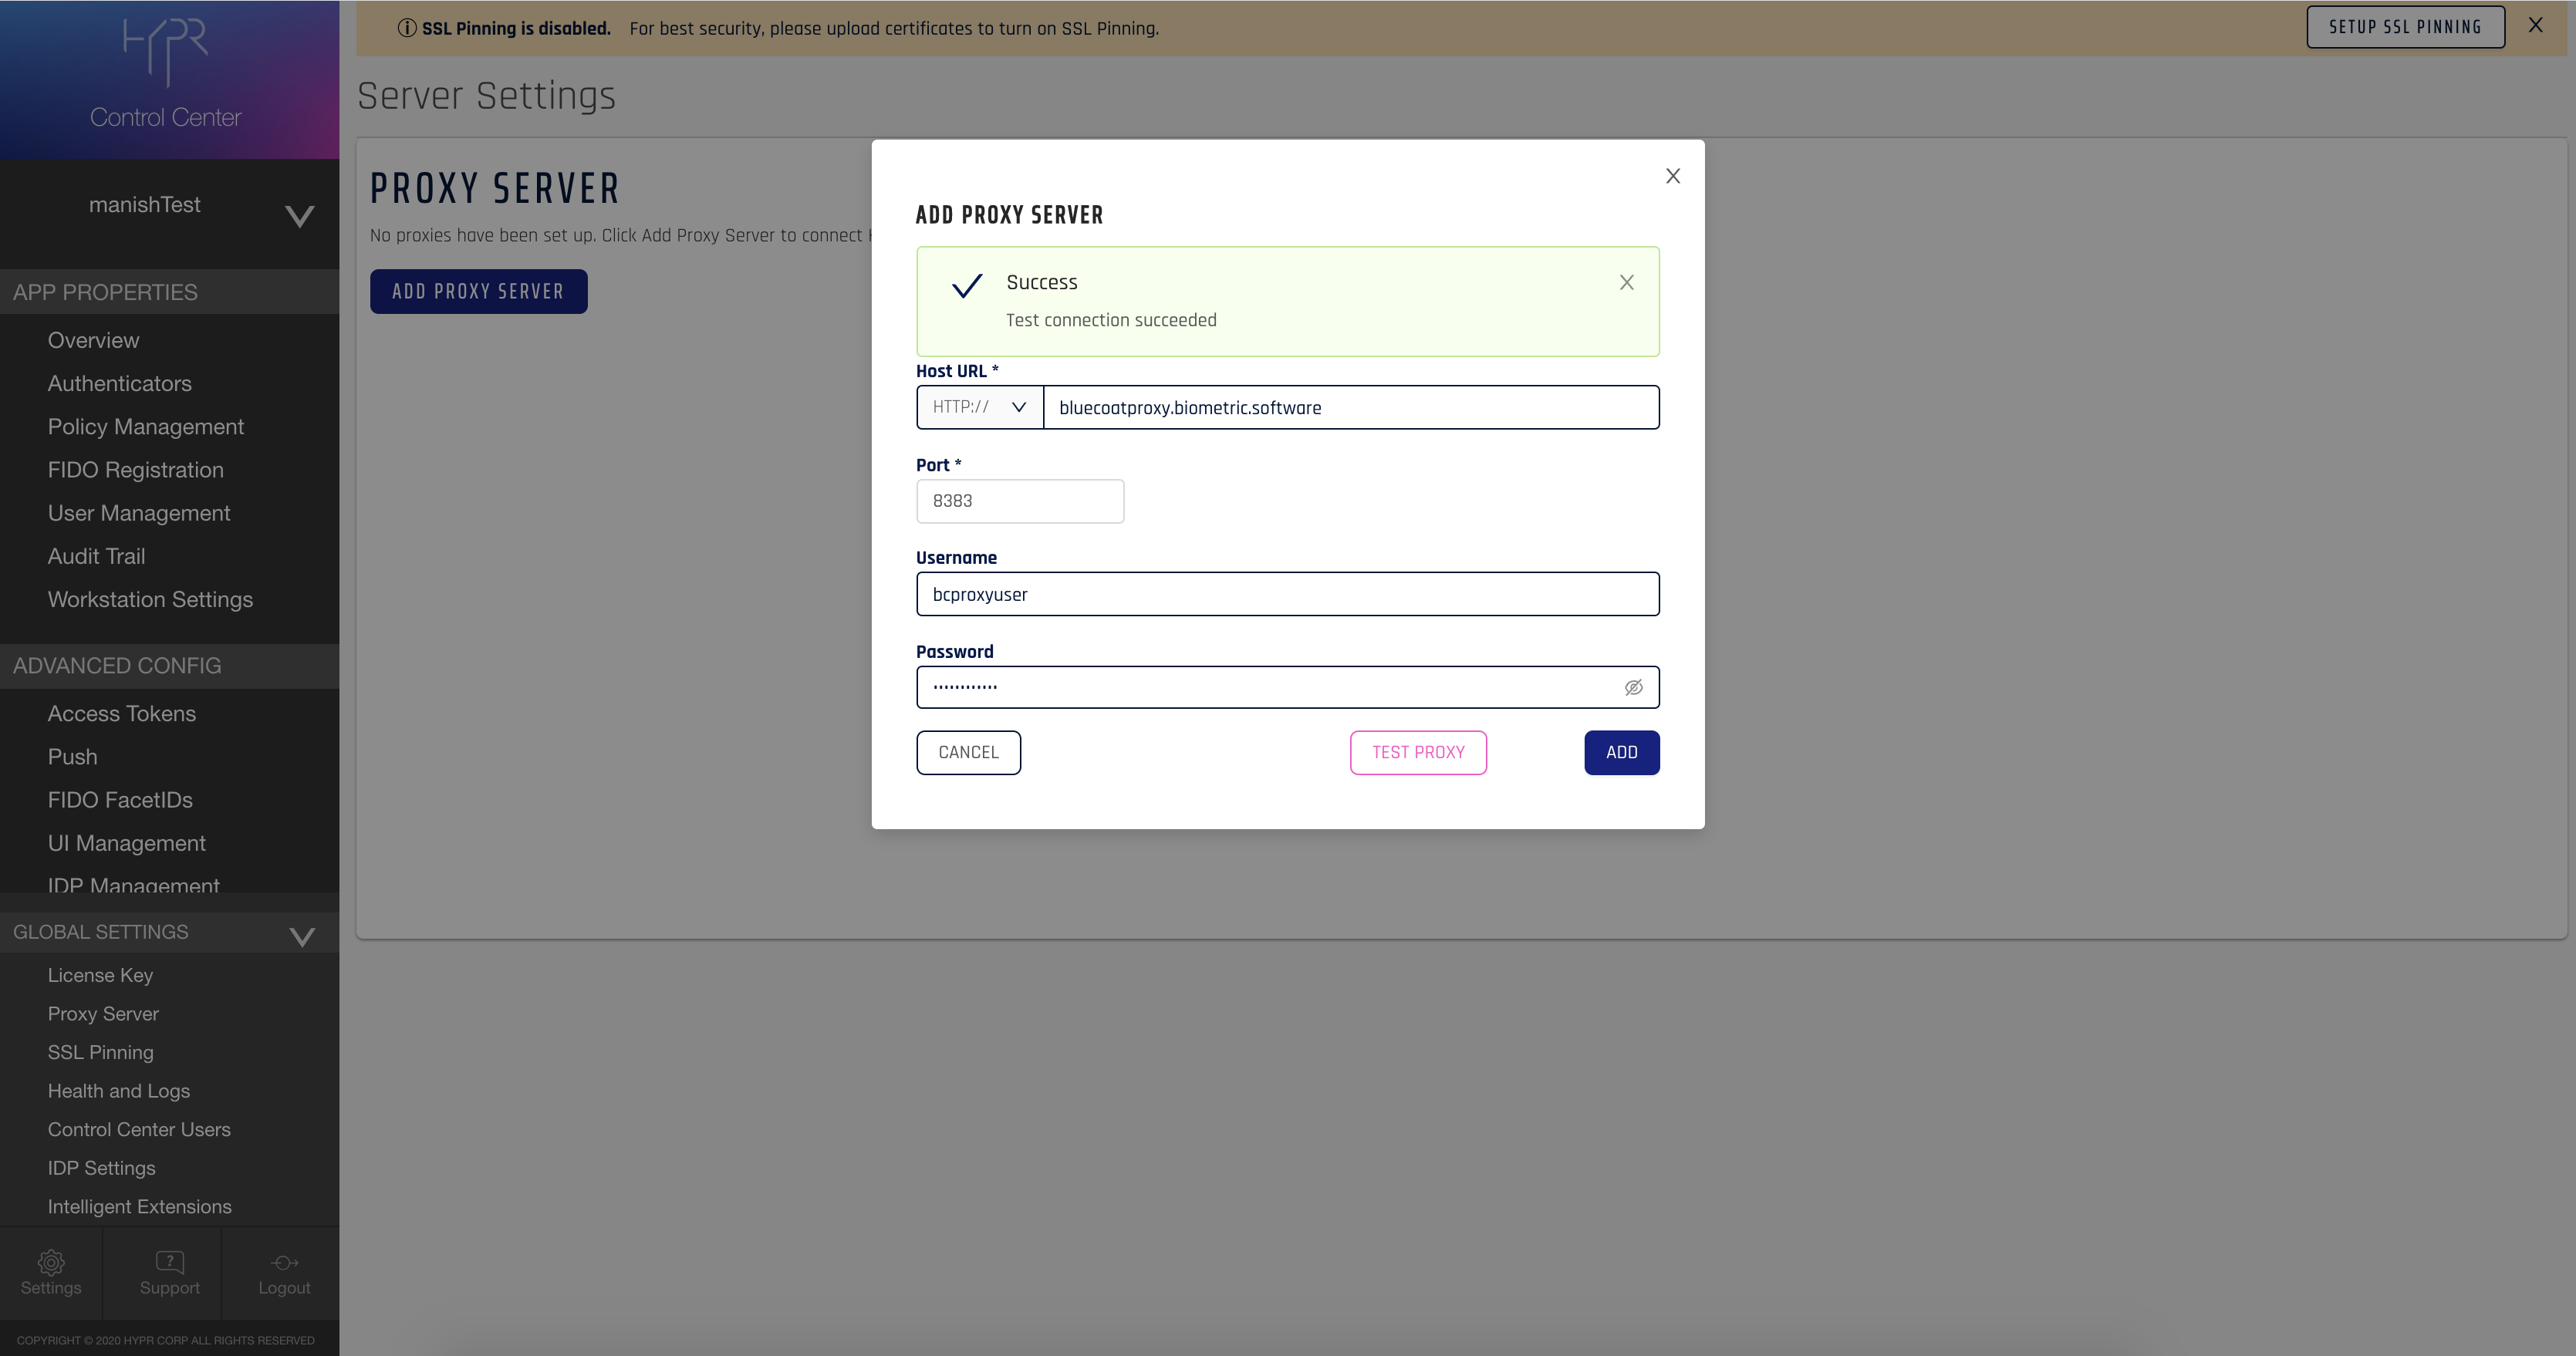Click the Add button in dialog
2576x1356 pixels.
tap(1621, 753)
